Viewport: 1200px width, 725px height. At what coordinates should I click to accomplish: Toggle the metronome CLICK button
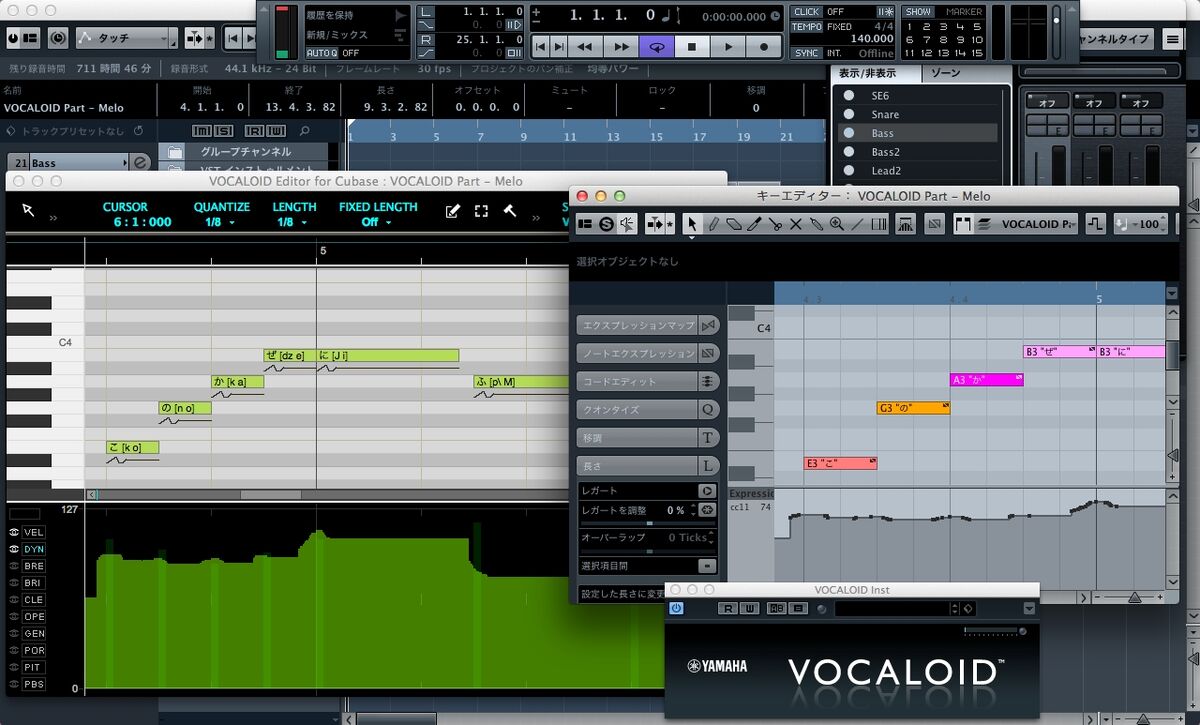[806, 12]
